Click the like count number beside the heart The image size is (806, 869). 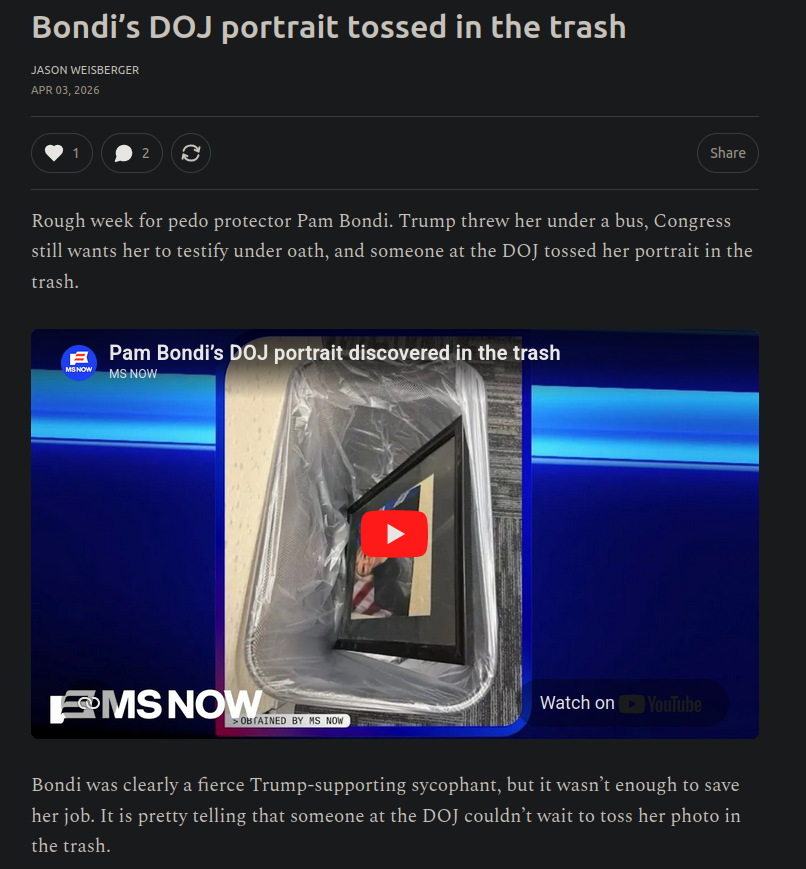coord(76,154)
